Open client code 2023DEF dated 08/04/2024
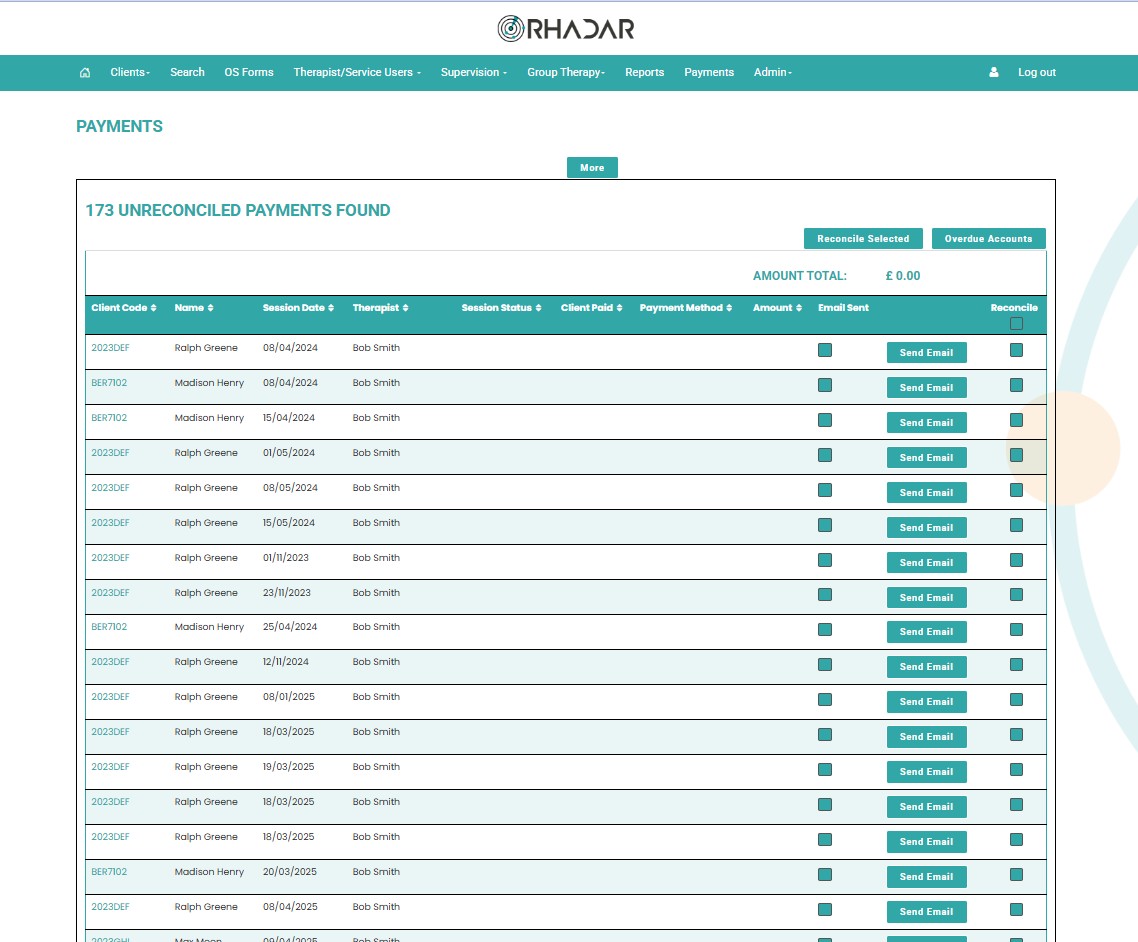The image size is (1138, 942). 110,348
